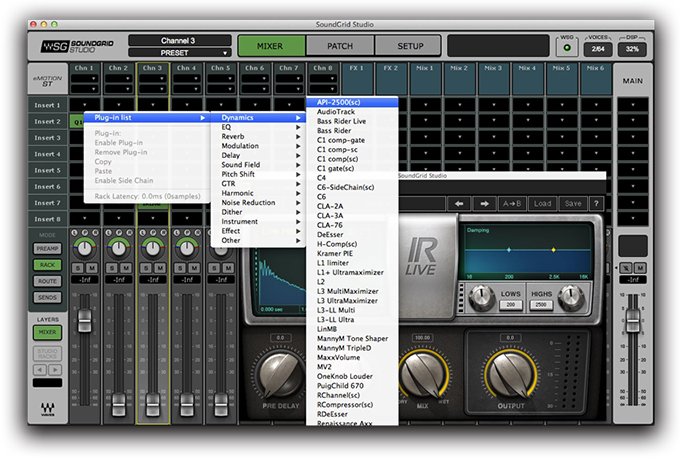This screenshot has width=680, height=462.
Task: Switch to the SETUP tab
Action: (410, 46)
